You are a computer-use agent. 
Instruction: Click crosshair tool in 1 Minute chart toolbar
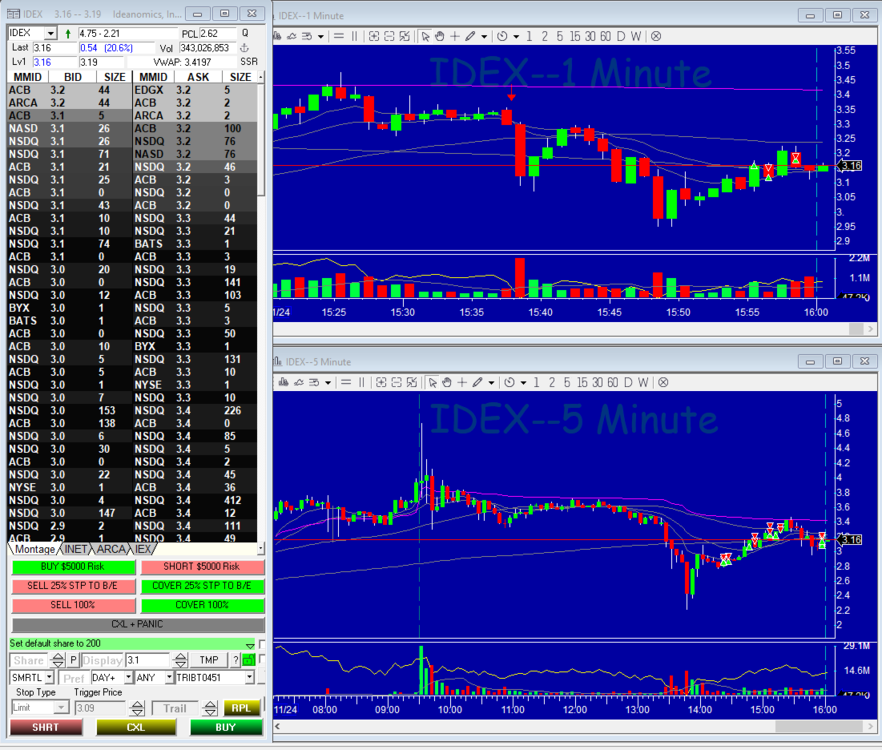point(455,36)
